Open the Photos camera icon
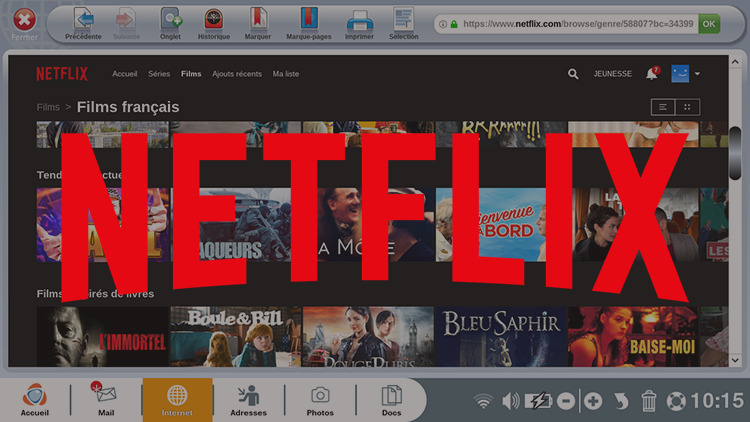The image size is (750, 422). pos(320,400)
